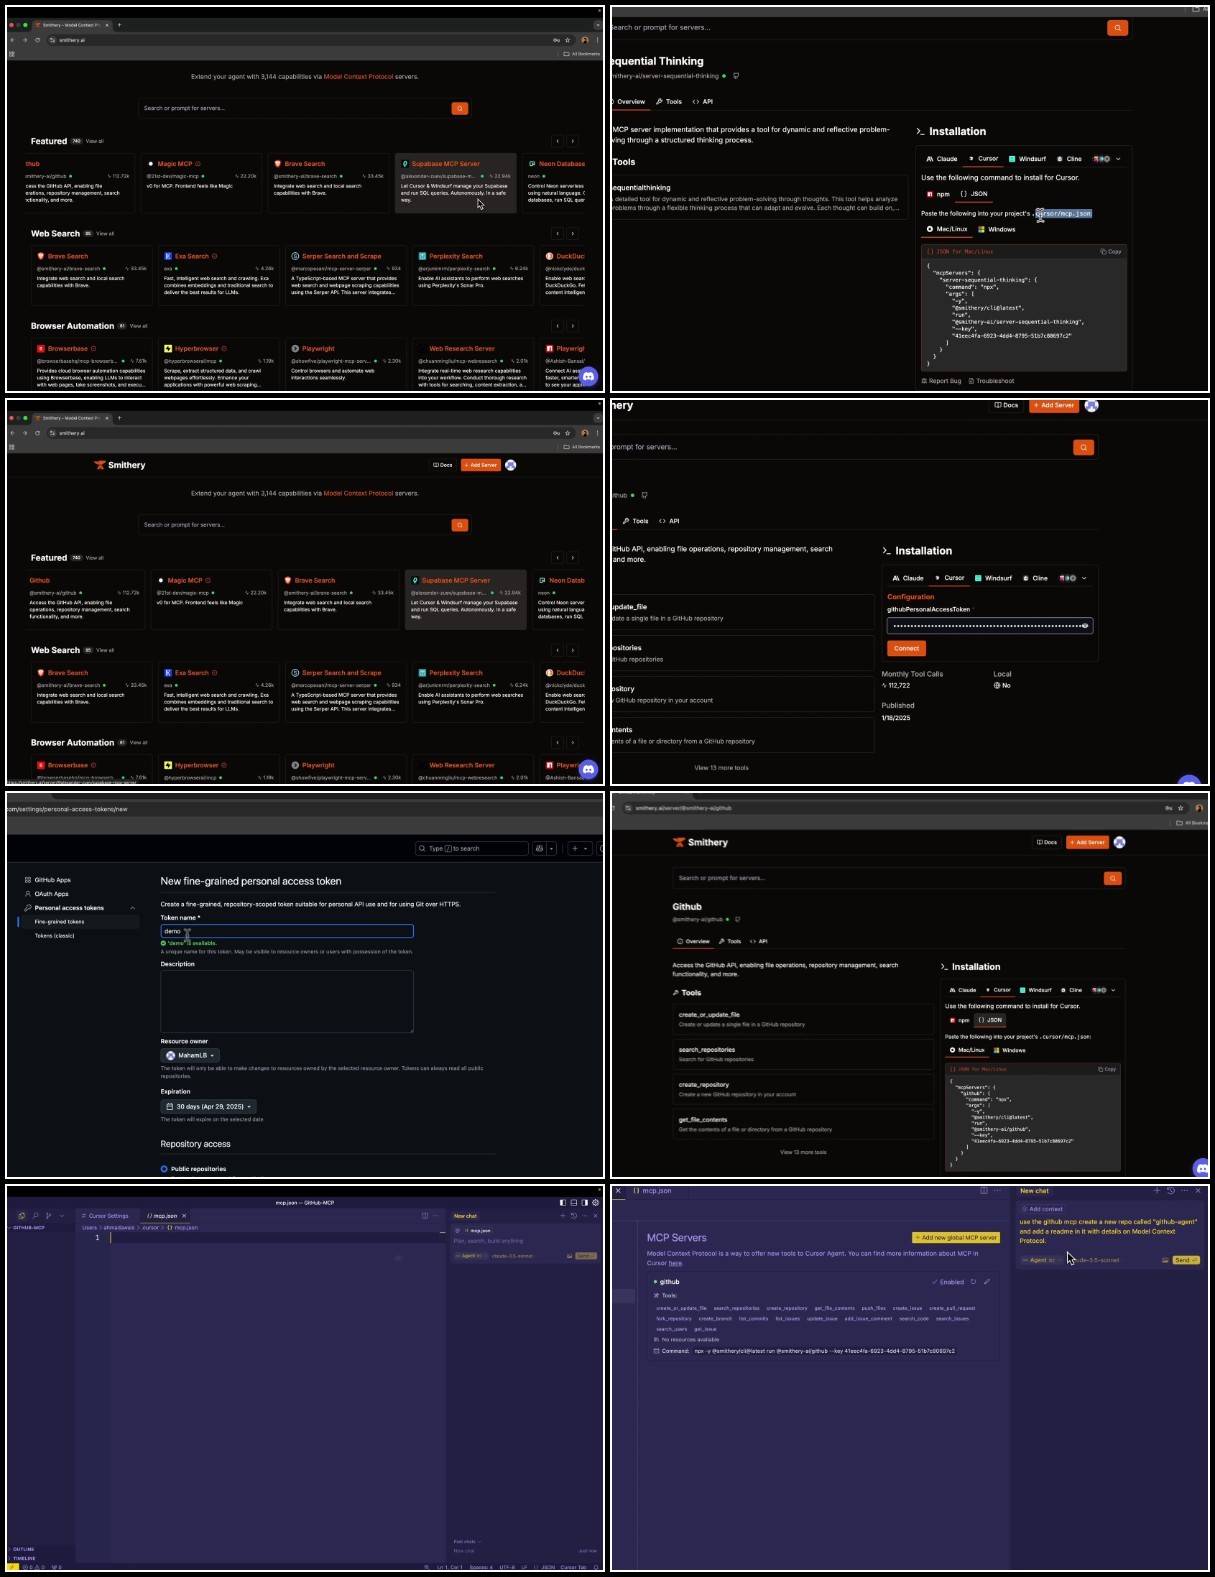Viewport: 1215px width, 1577px height.
Task: Choose Mac/Linux radio on the Sequential Thinking page
Action: [x=947, y=229]
